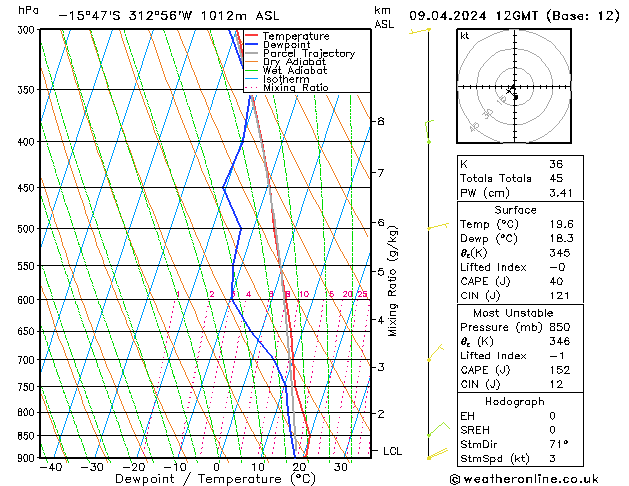Click the date text '09.04.2024 12GMT'
The width and height of the screenshot is (629, 486).
pos(474,16)
